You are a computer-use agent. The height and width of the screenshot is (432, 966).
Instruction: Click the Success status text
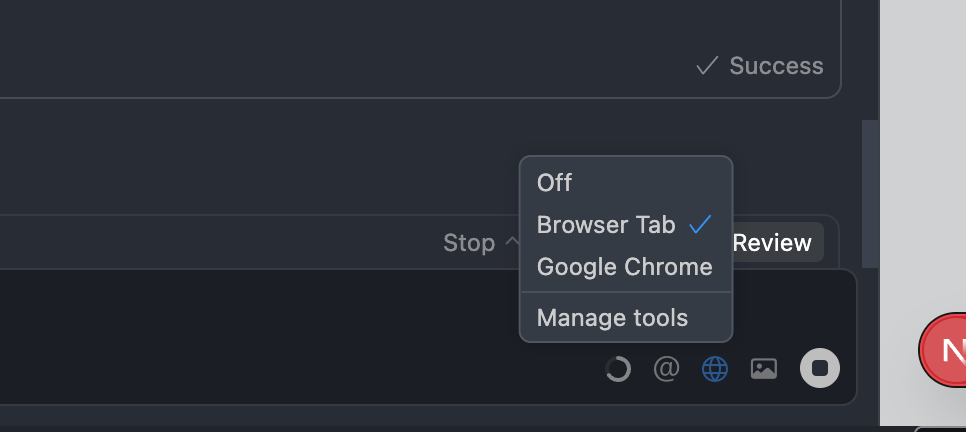(776, 66)
